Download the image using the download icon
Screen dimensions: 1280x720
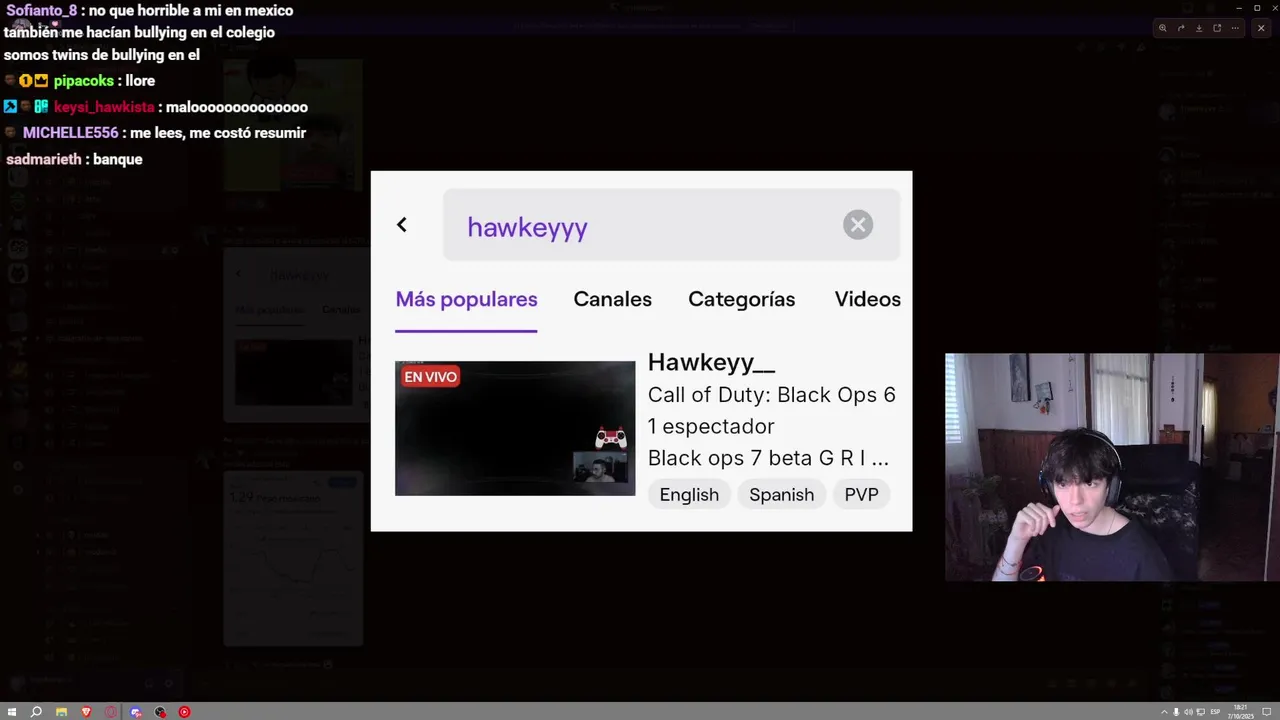[x=1199, y=28]
